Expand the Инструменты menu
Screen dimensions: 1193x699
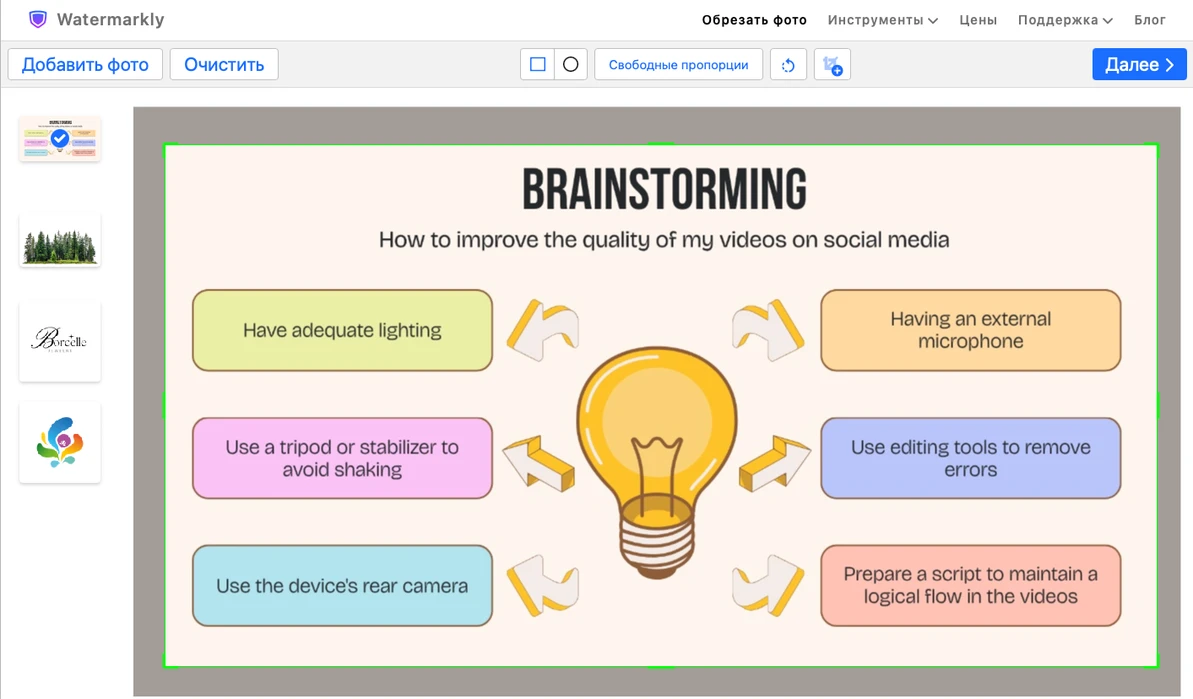pyautogui.click(x=883, y=20)
